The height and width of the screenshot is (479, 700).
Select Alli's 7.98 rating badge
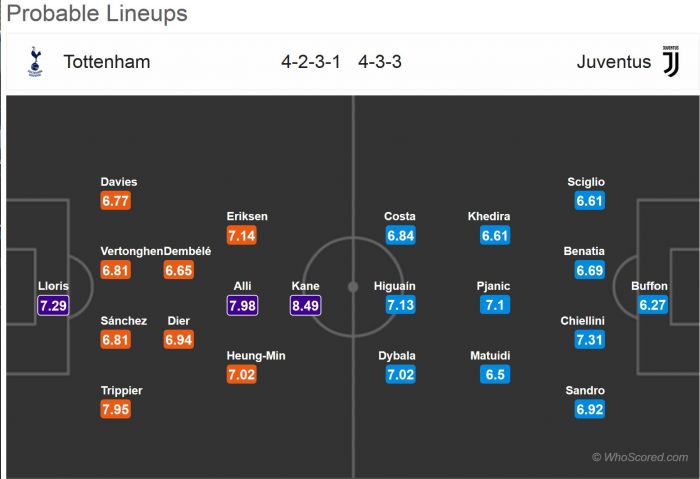click(x=243, y=305)
